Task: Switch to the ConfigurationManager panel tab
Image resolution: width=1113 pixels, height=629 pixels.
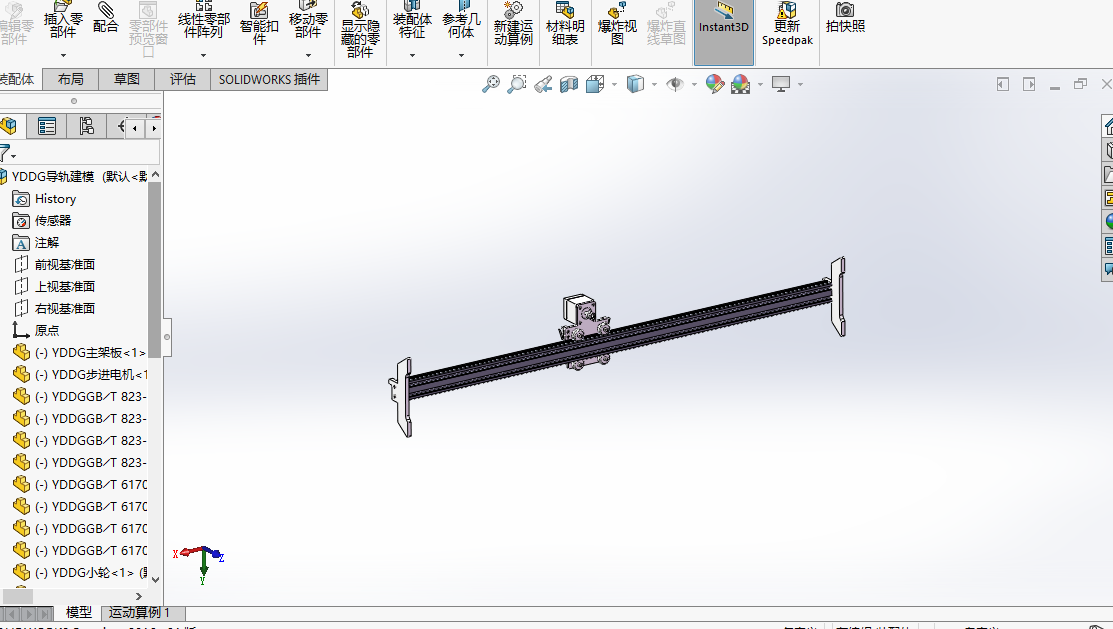Action: coord(87,126)
